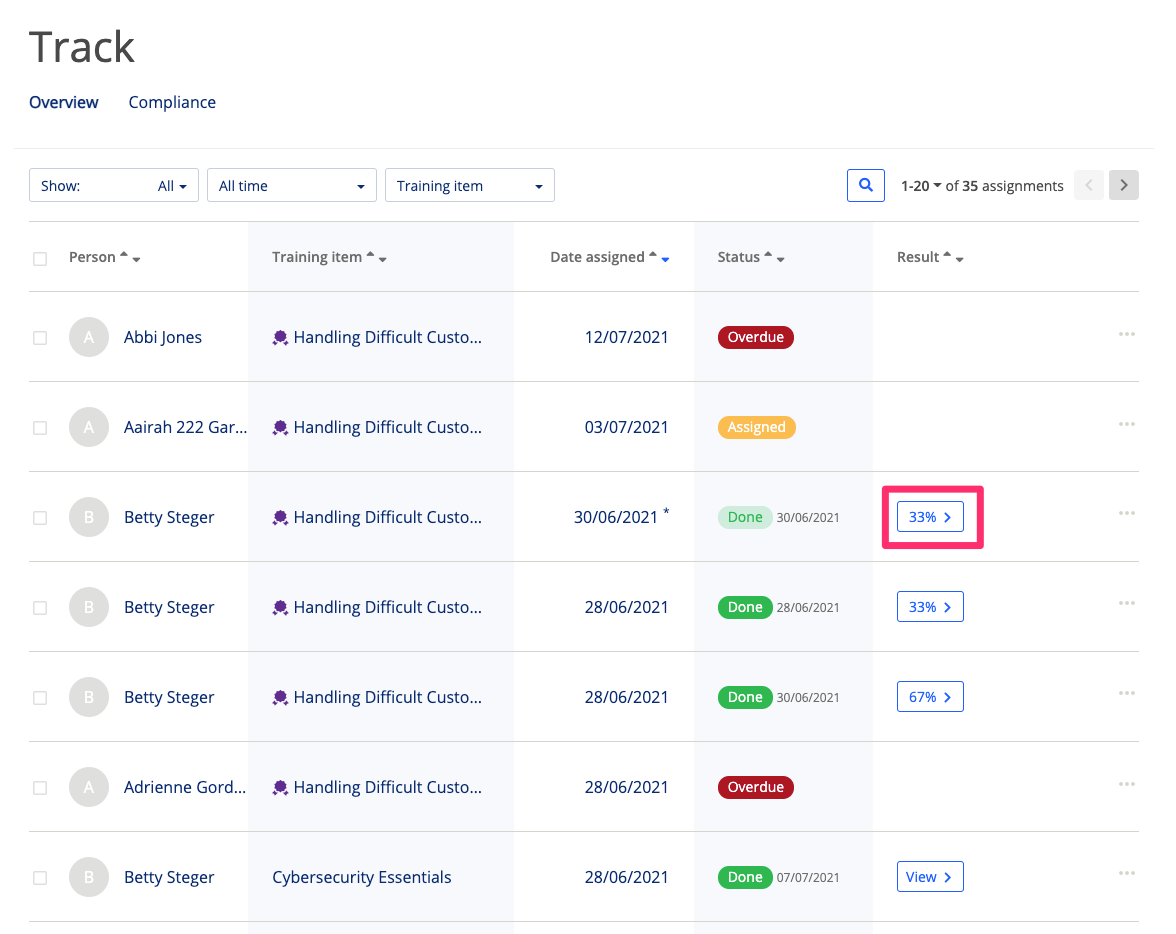Toggle select-all checkbox in table header
This screenshot has height=934, width=1176.
pyautogui.click(x=40, y=259)
